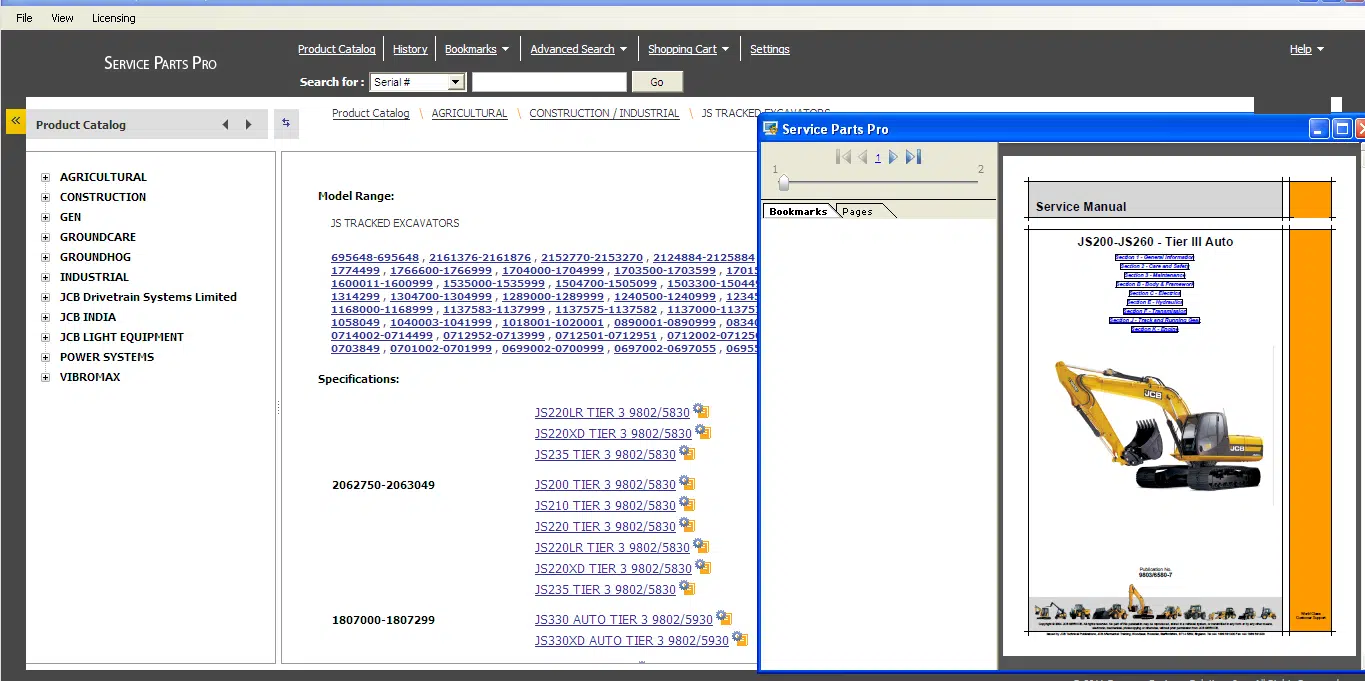Expand the AGRICULTURAL tree node
The image size is (1365, 681).
[x=45, y=177]
